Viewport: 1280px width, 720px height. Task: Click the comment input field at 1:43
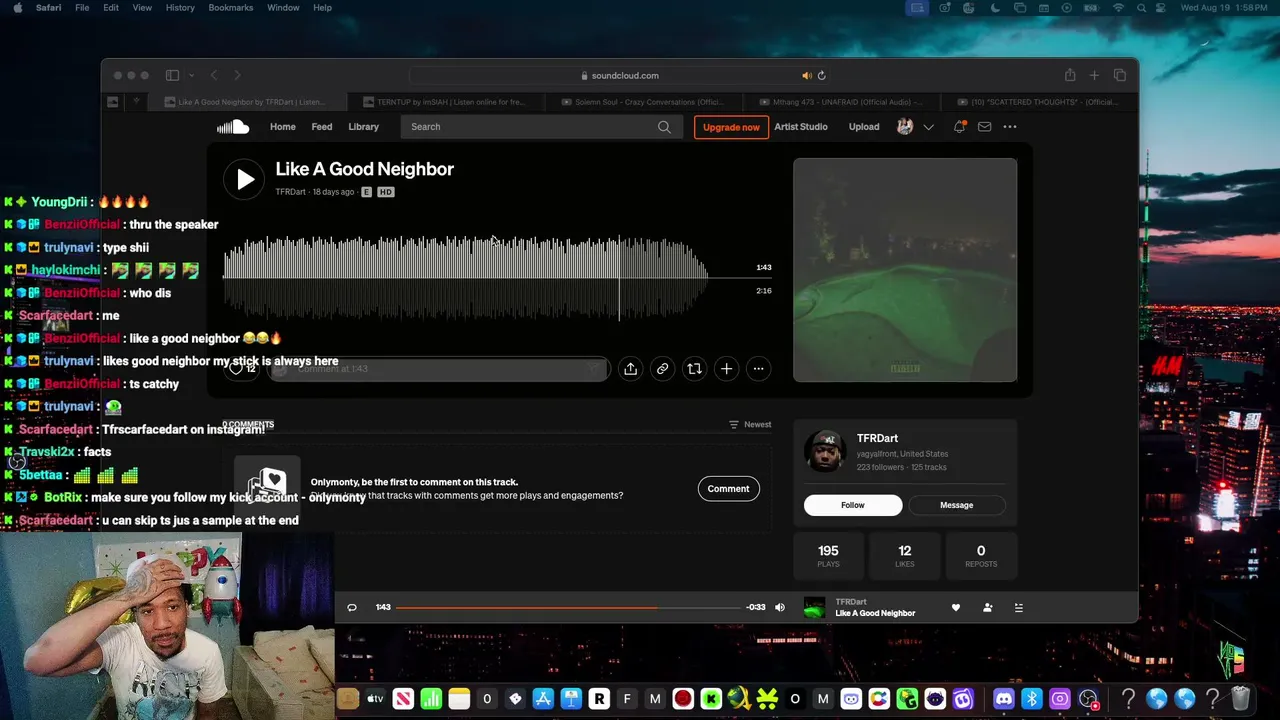pyautogui.click(x=439, y=369)
